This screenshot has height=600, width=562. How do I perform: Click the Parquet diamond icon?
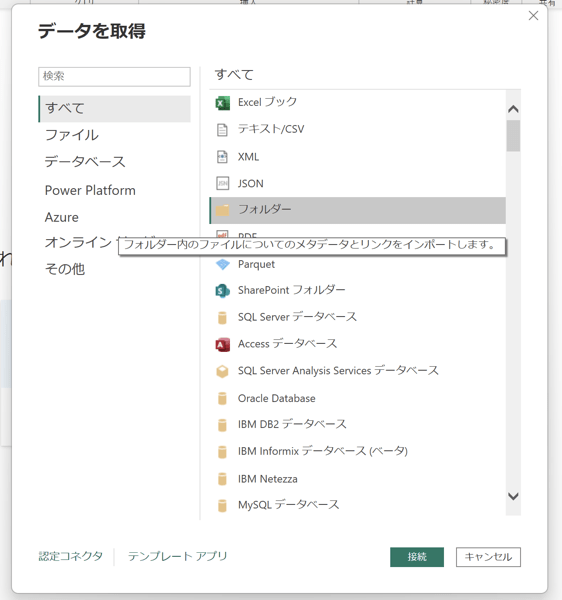point(222,264)
